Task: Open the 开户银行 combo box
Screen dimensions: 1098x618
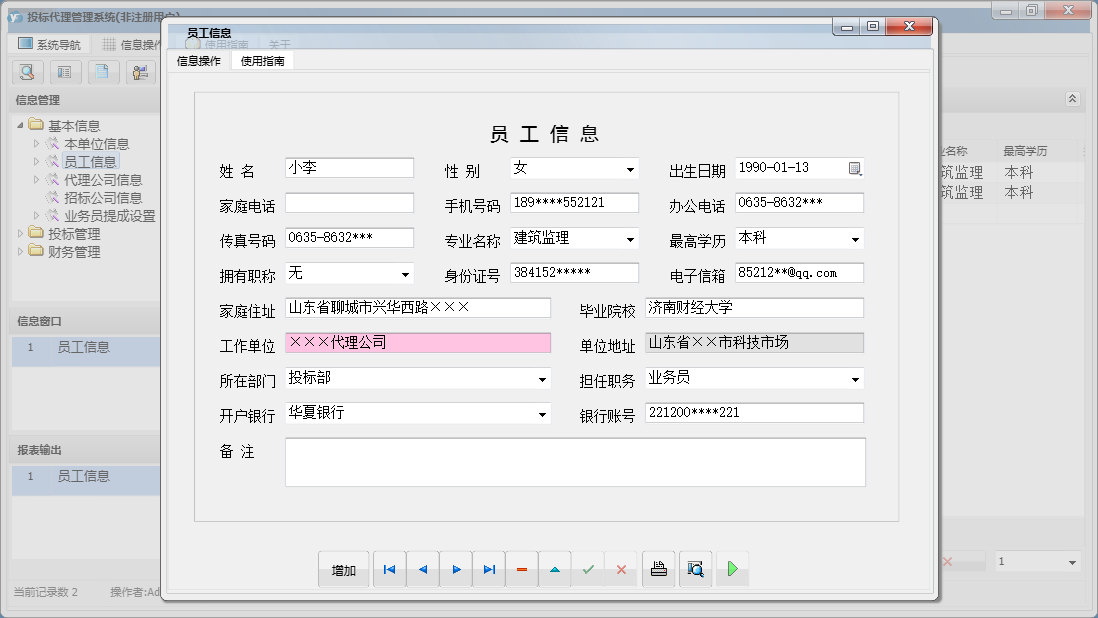Action: 542,415
